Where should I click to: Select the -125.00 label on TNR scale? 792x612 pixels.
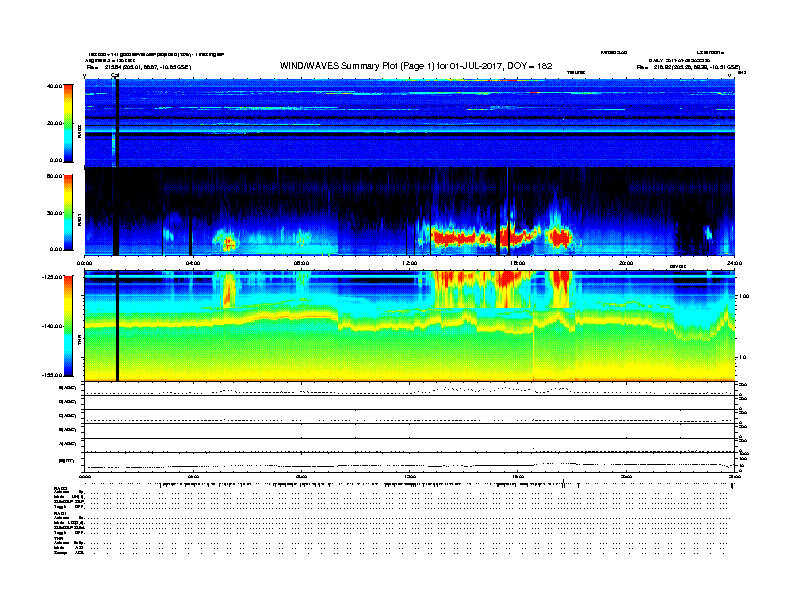pyautogui.click(x=52, y=277)
